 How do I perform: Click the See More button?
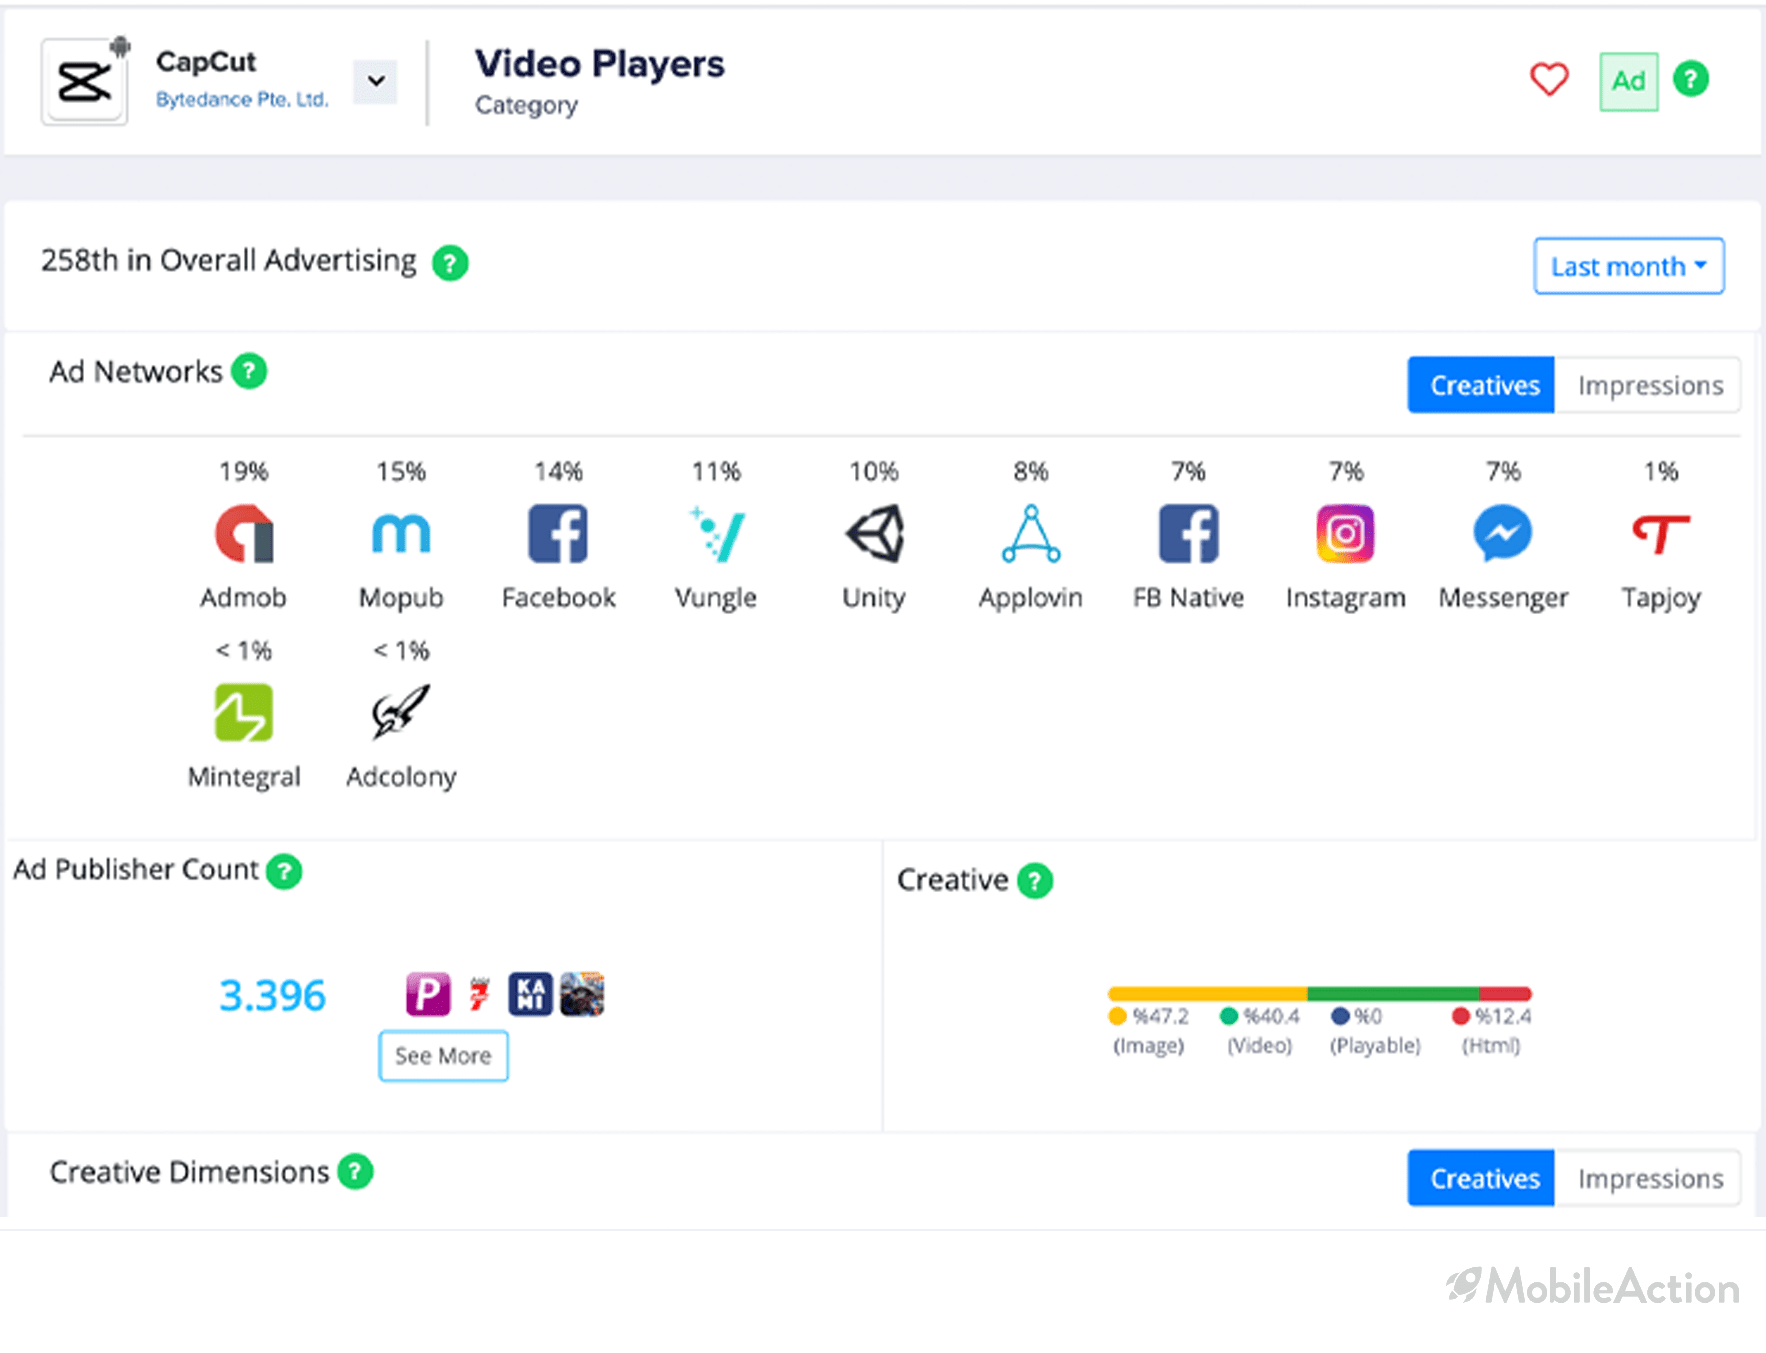point(443,1056)
